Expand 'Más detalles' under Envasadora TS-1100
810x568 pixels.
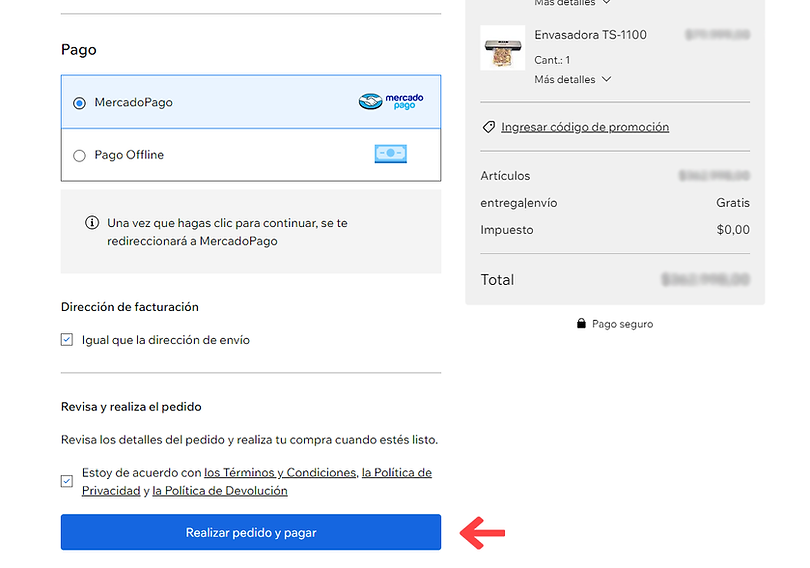click(x=572, y=80)
